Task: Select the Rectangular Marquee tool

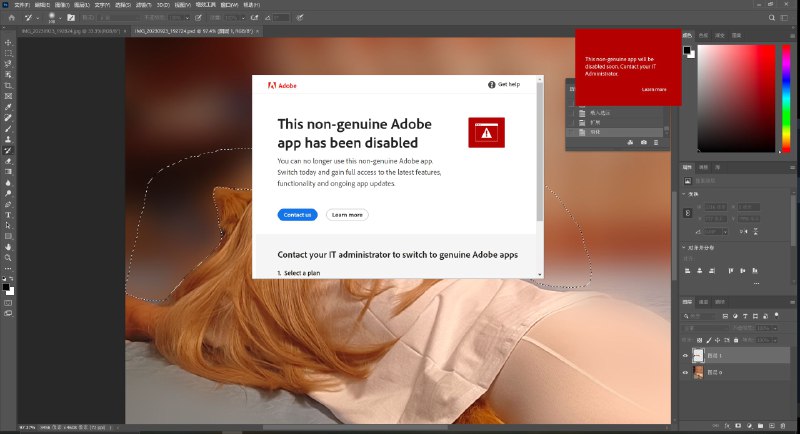Action: click(8, 53)
